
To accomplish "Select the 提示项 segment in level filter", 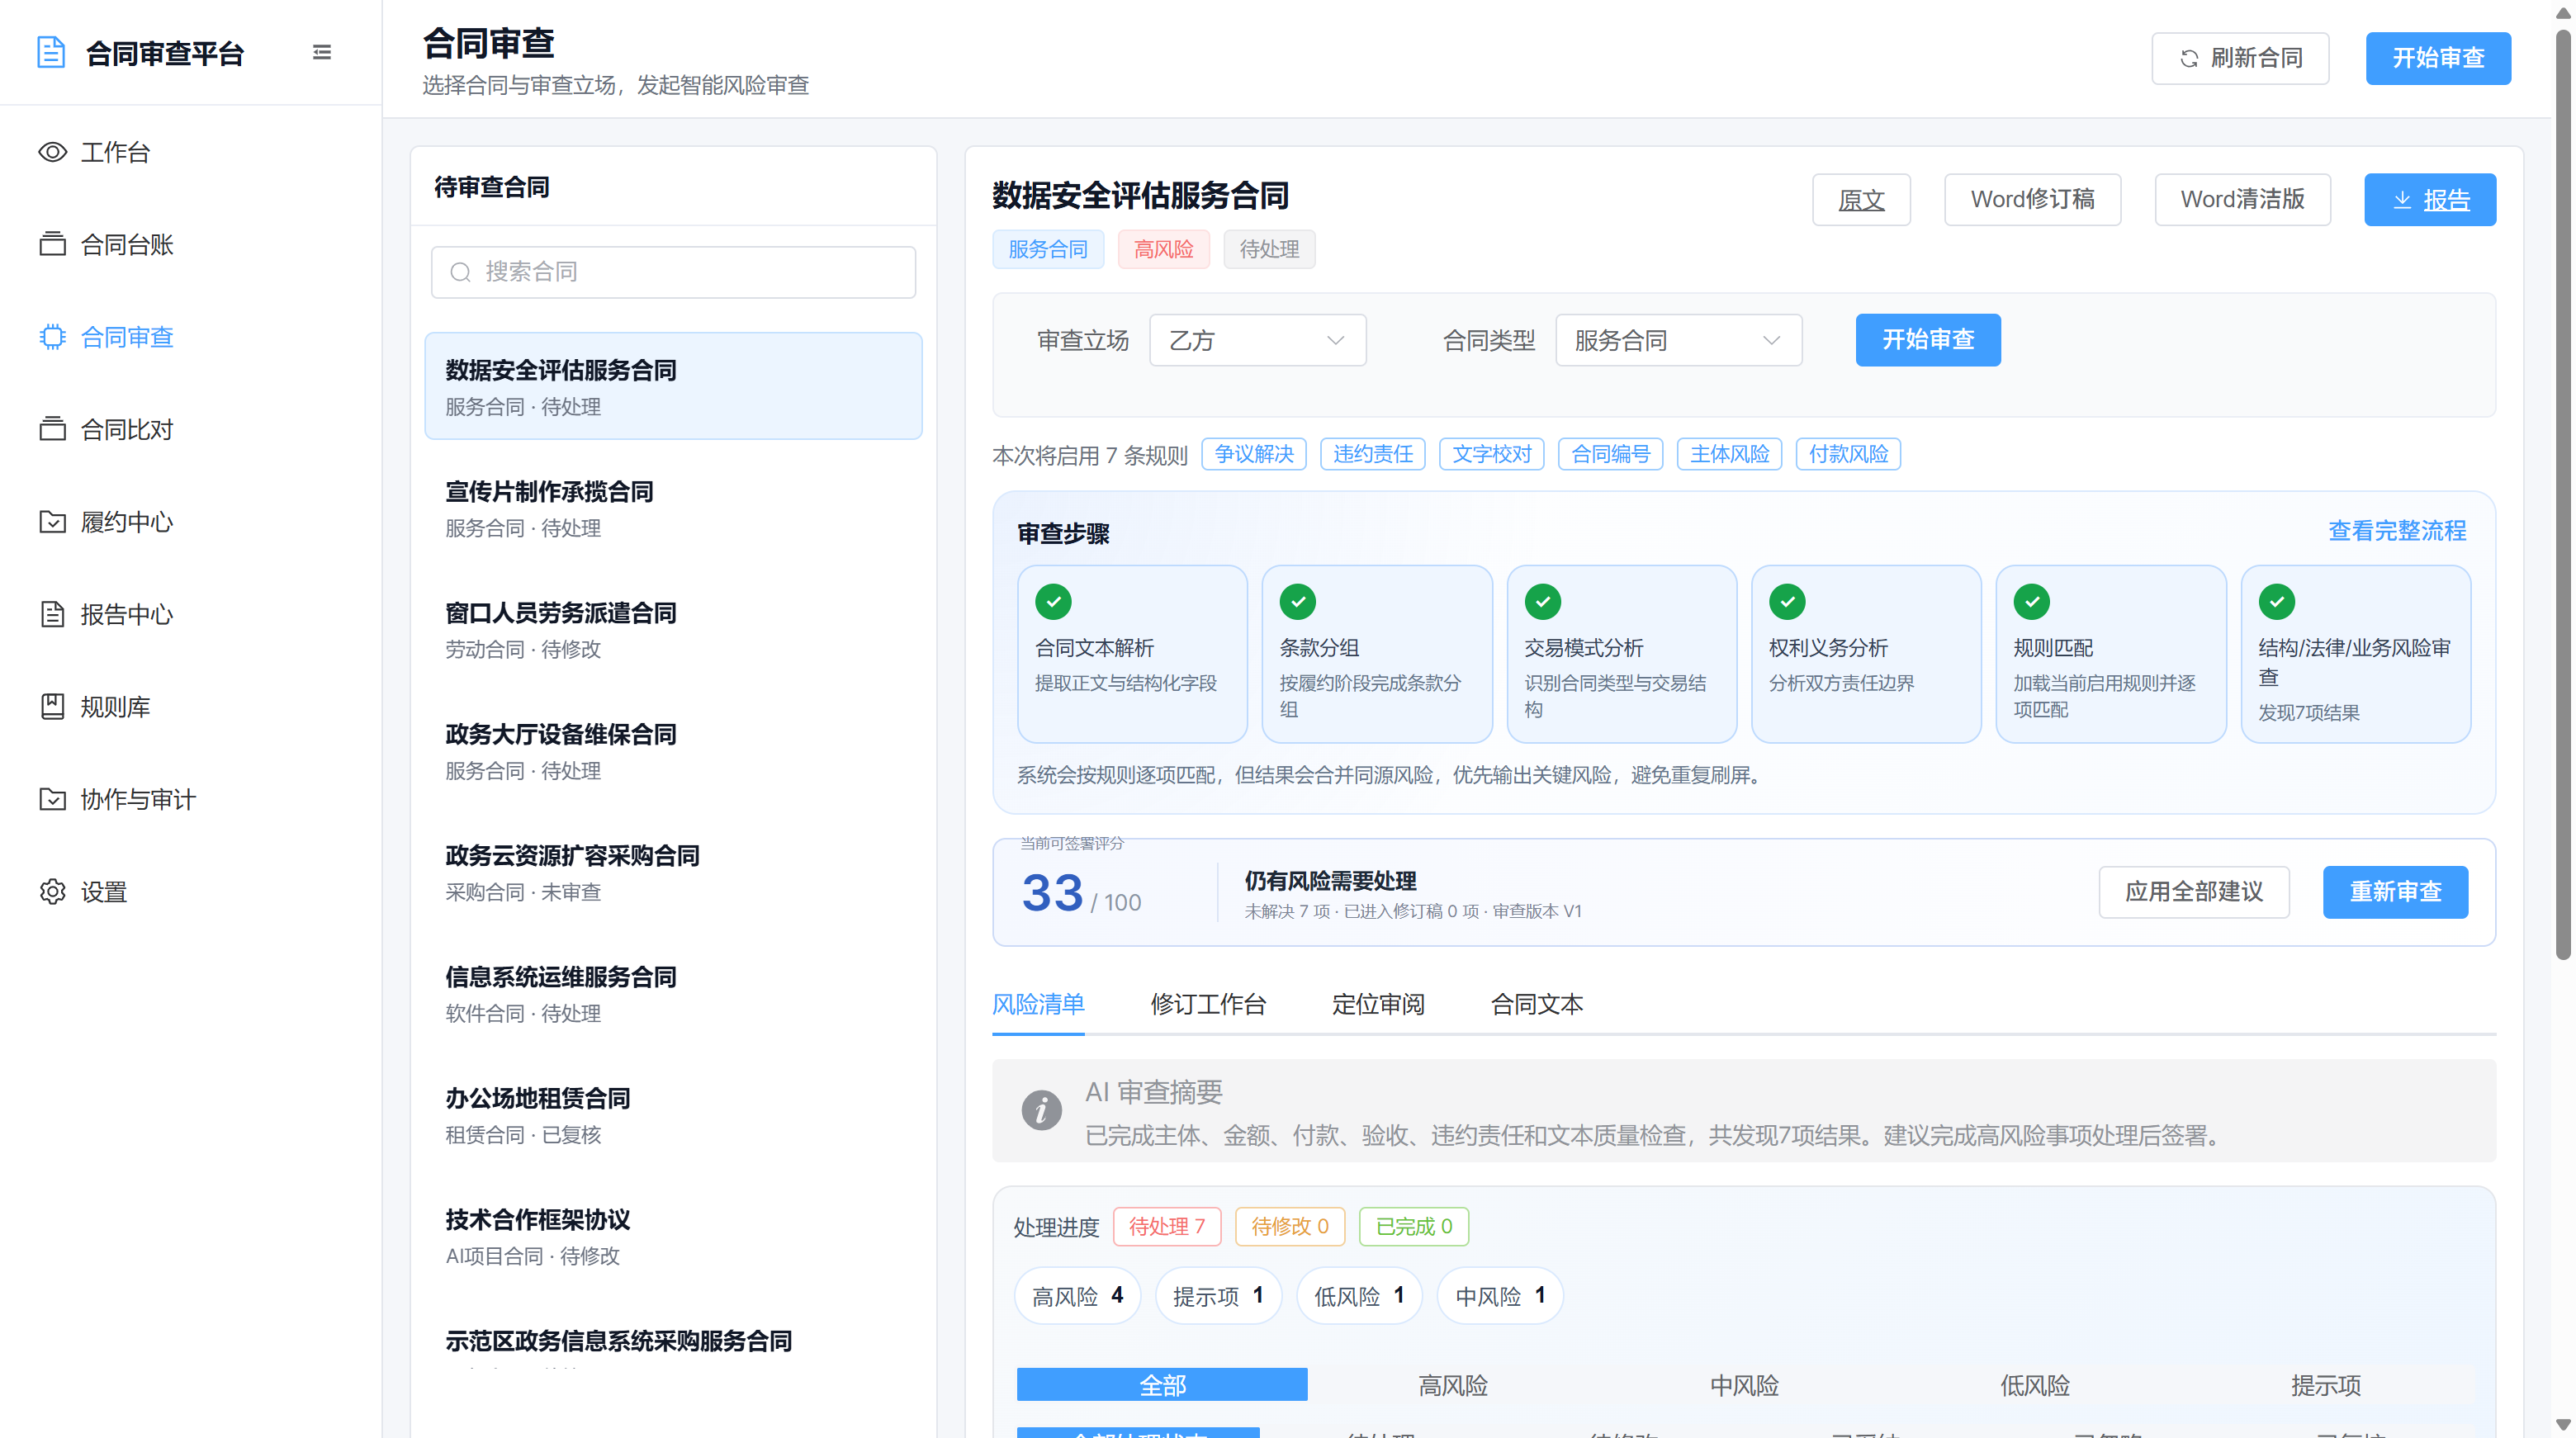I will tap(2326, 1384).
